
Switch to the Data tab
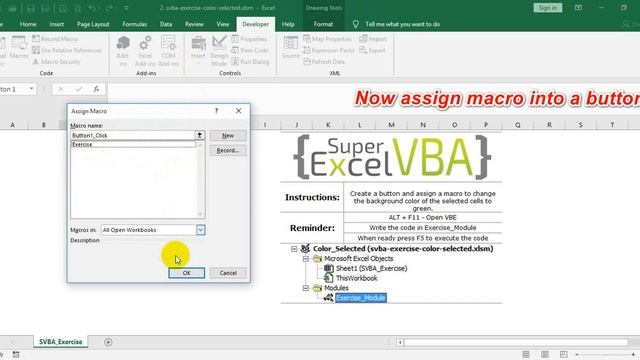click(x=166, y=24)
